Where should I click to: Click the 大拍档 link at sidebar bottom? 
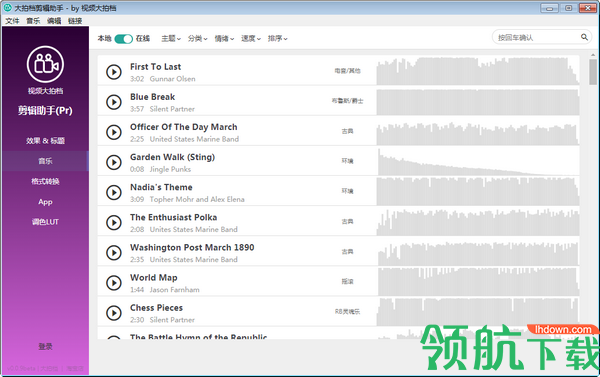[49, 368]
